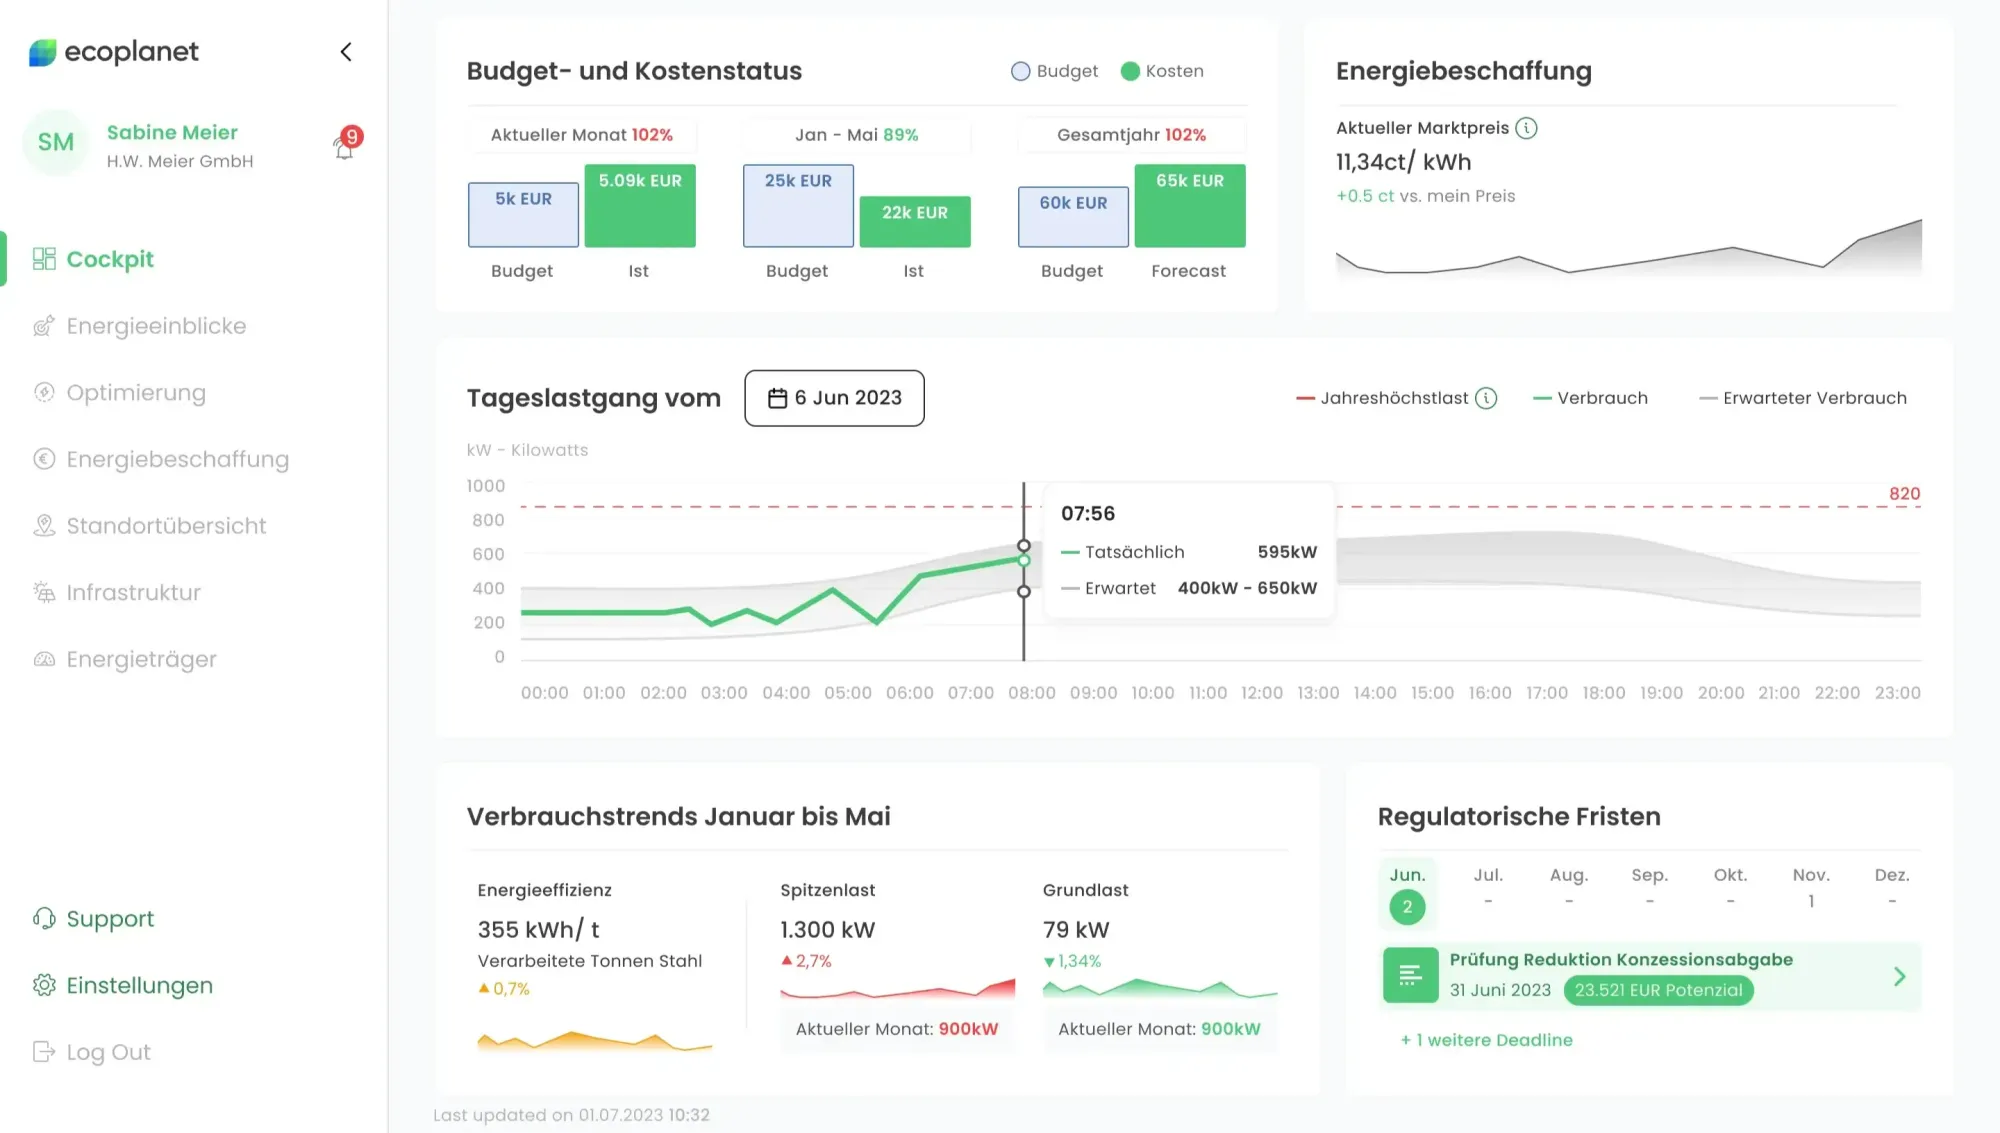Click the Standortübersicht location pin icon
Screen dimensions: 2000x1133
pyautogui.click(x=44, y=526)
